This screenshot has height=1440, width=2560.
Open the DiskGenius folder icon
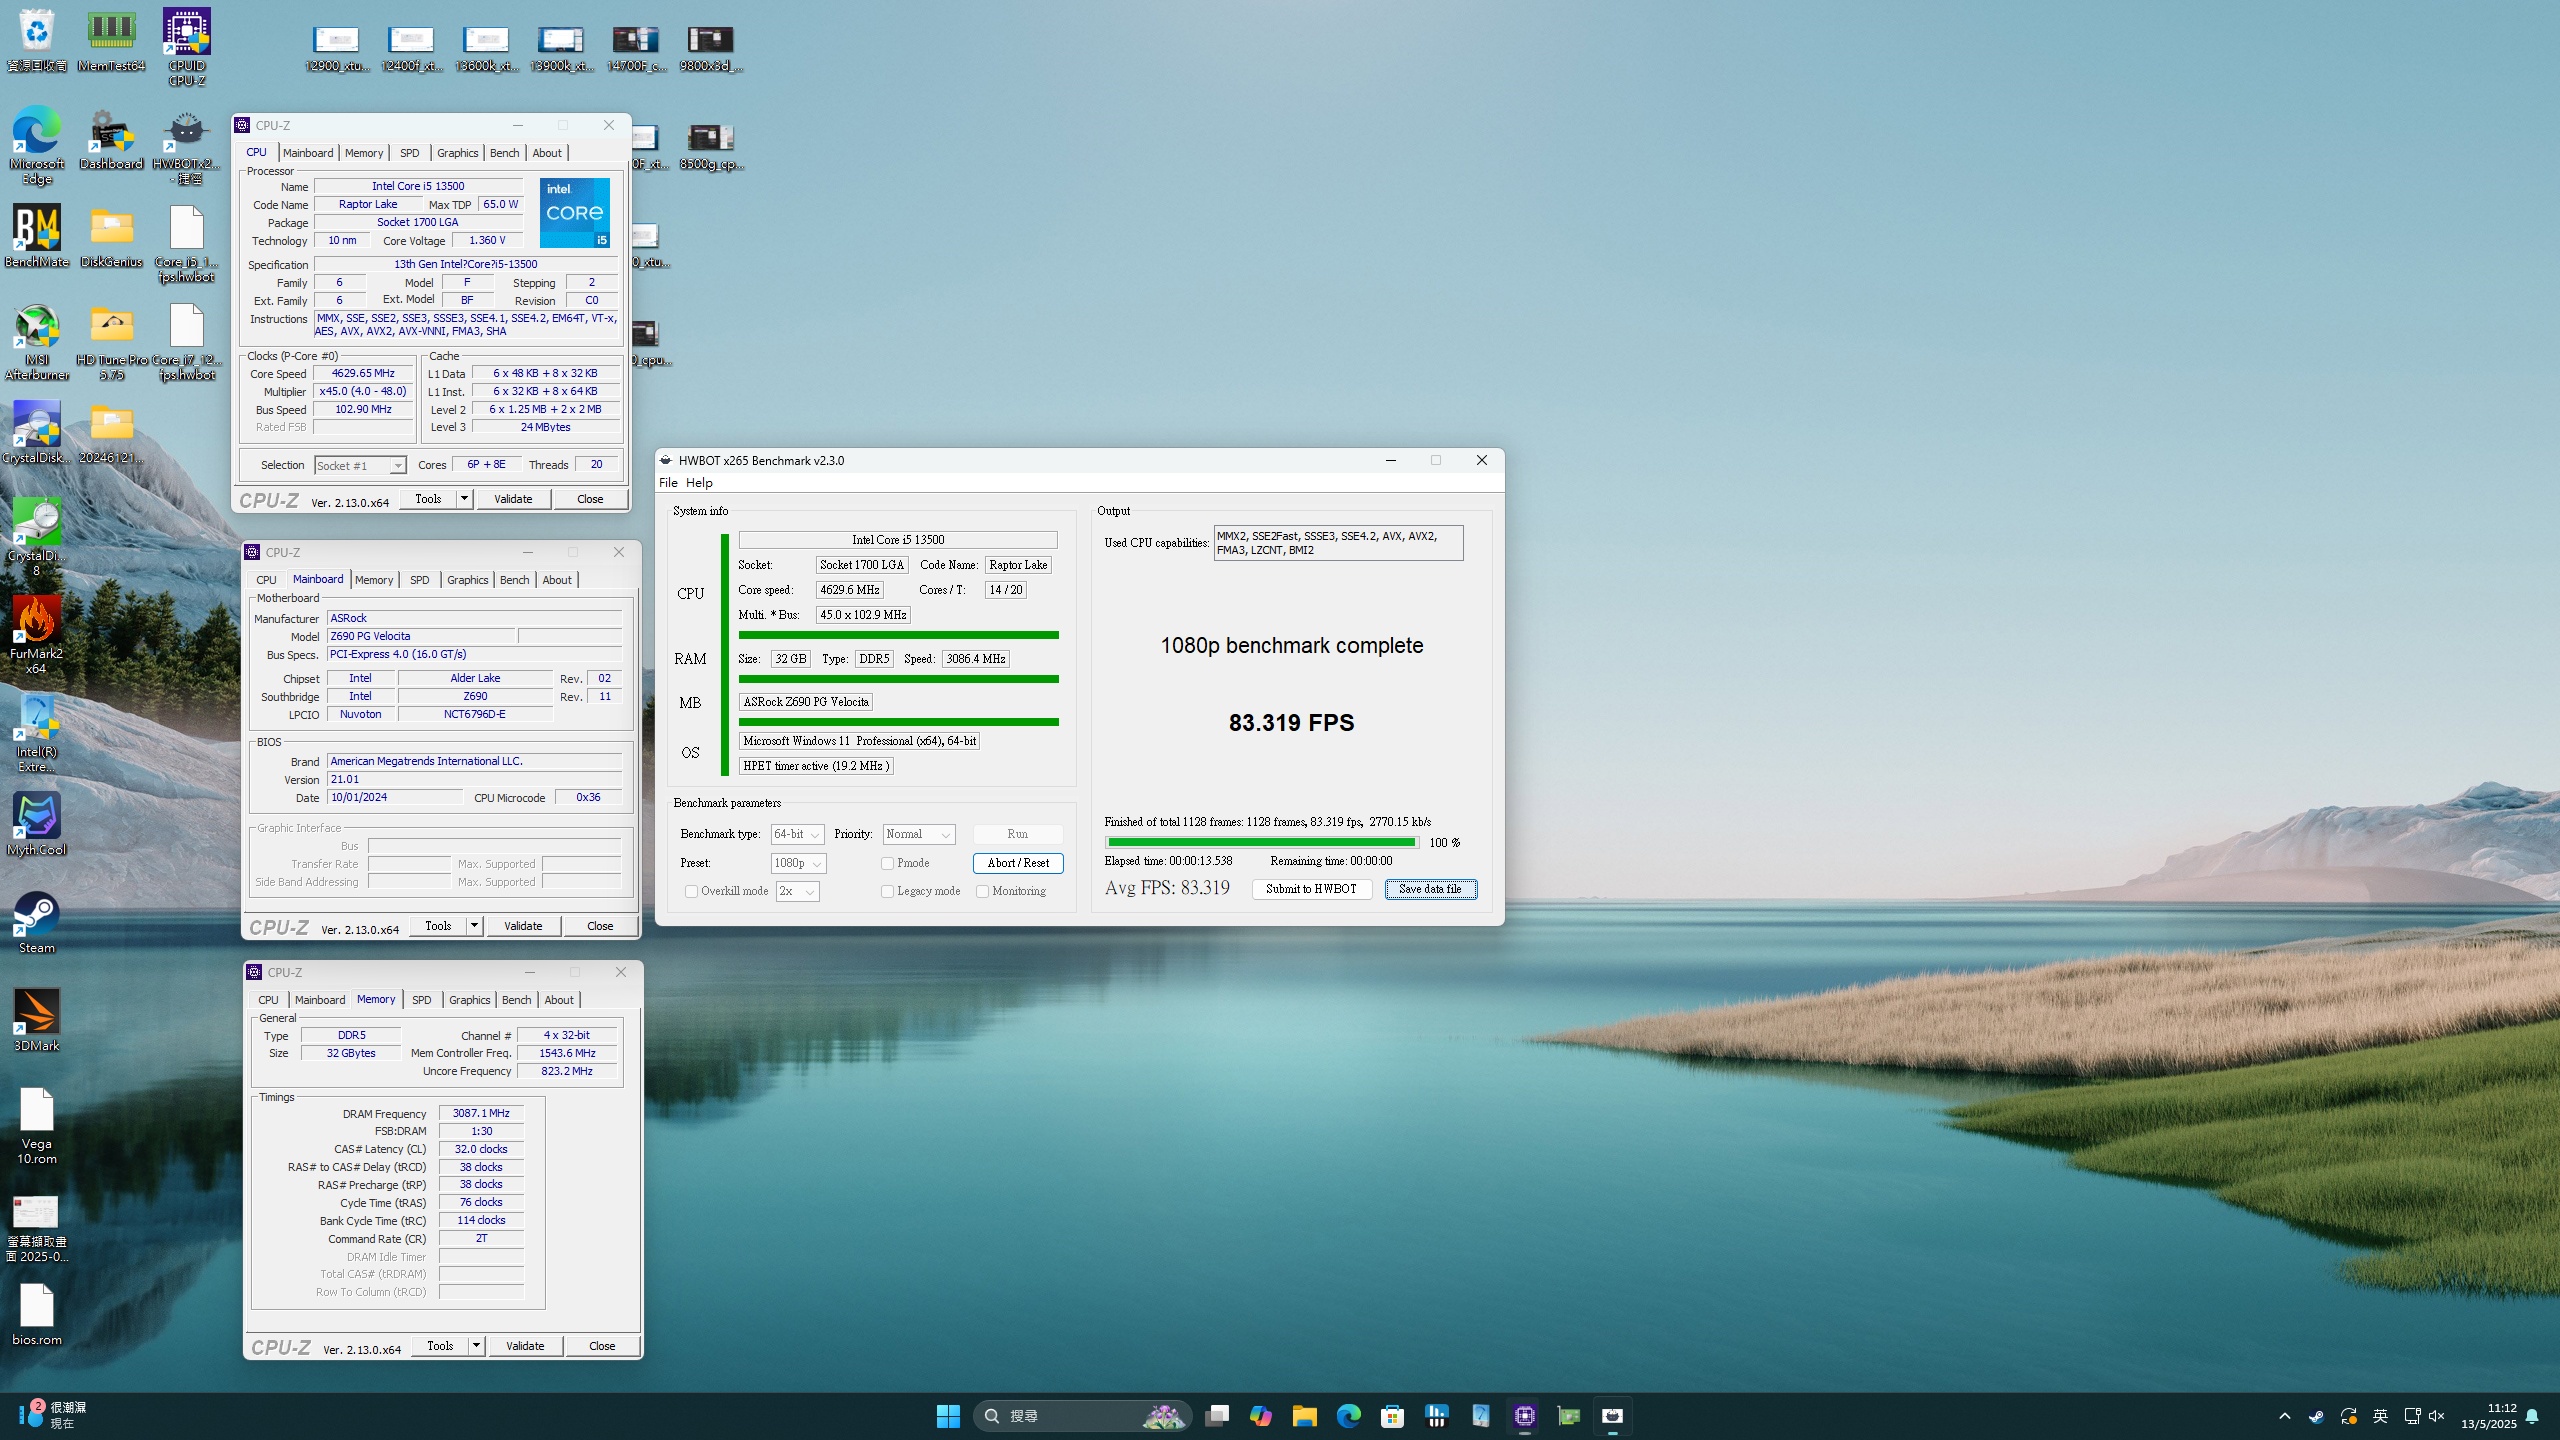(111, 236)
